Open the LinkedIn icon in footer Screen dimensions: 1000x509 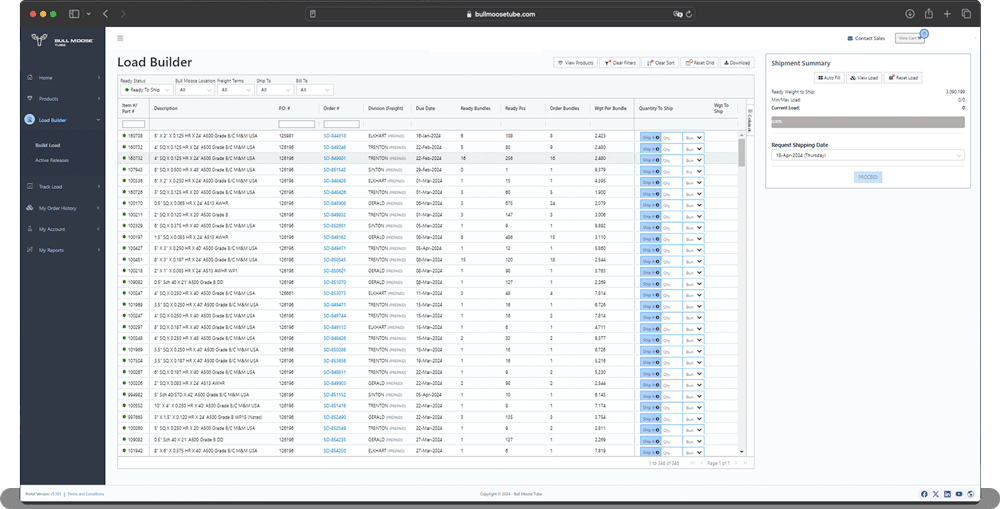(947, 494)
